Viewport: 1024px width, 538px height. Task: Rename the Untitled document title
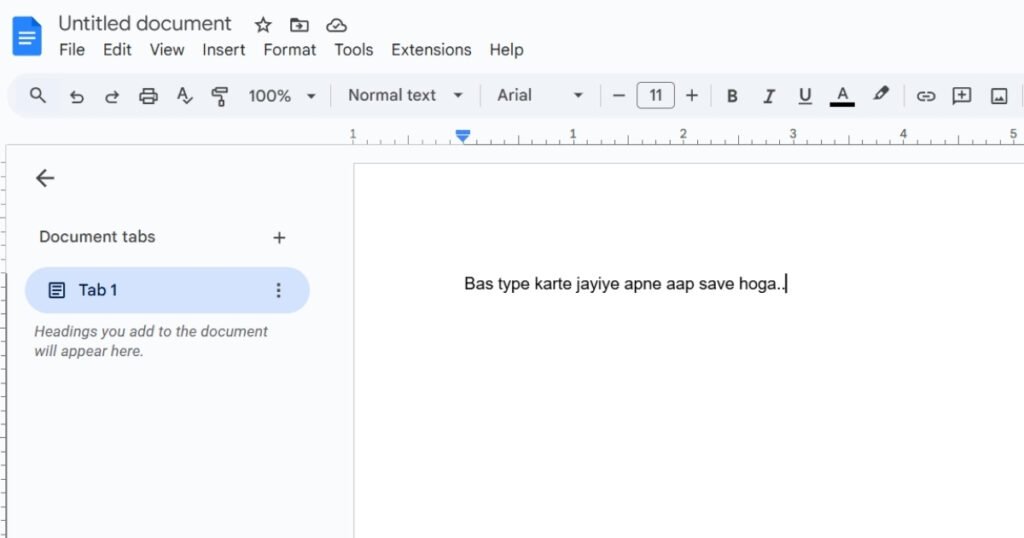point(144,24)
